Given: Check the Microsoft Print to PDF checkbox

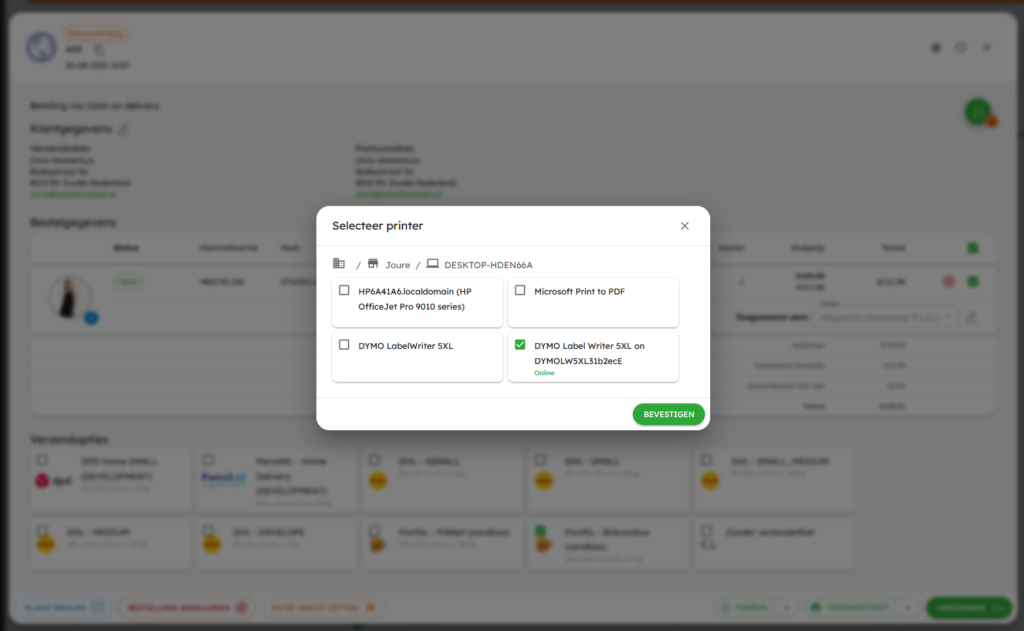Looking at the screenshot, I should coord(520,290).
